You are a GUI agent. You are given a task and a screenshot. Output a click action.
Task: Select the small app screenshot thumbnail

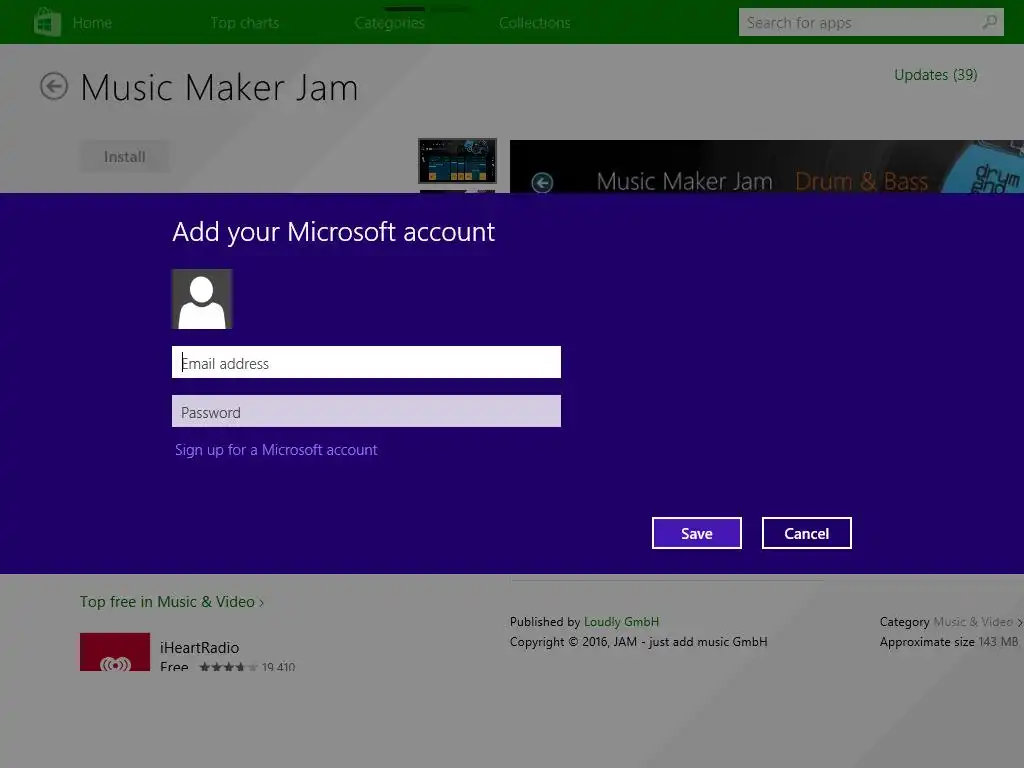[x=457, y=161]
